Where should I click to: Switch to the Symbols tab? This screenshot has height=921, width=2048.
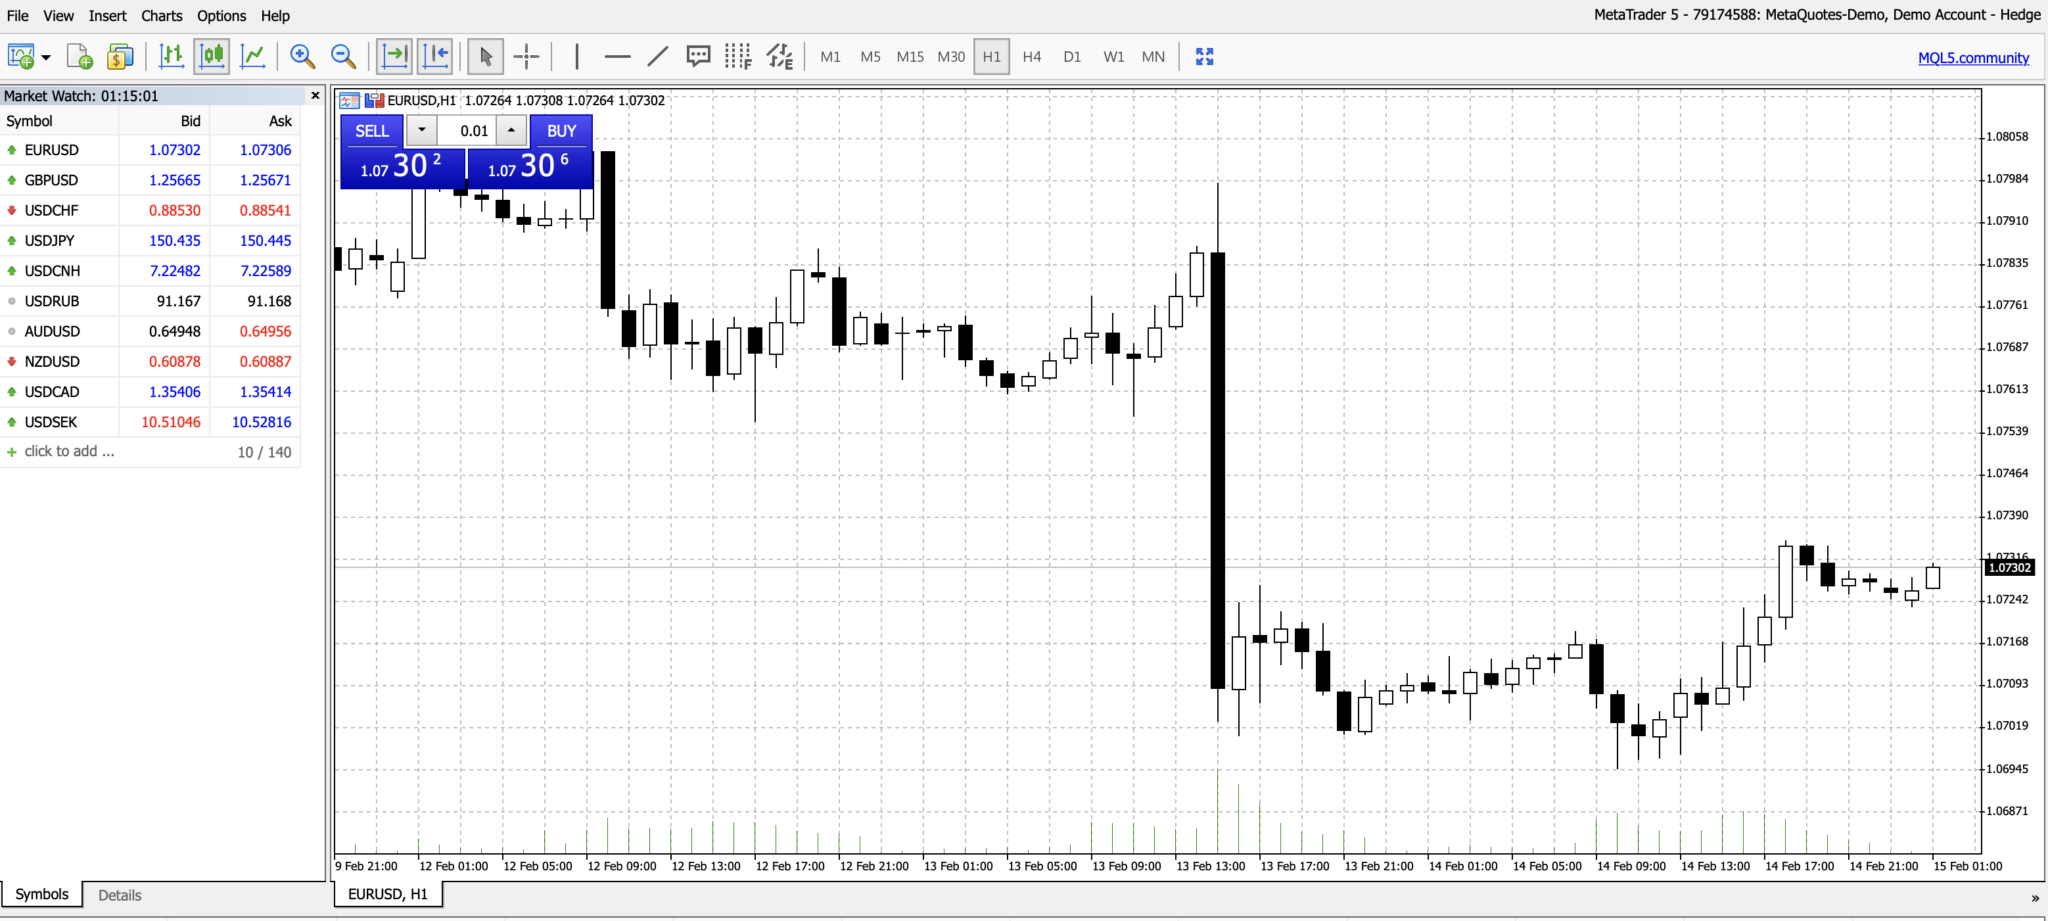[x=42, y=894]
